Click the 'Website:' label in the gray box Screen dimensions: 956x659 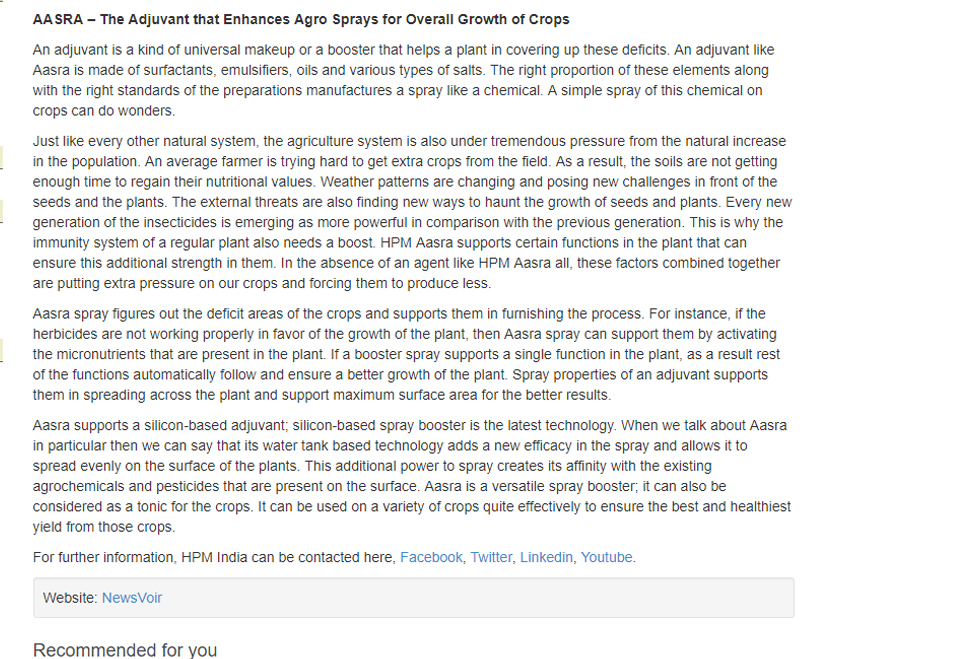tap(70, 598)
